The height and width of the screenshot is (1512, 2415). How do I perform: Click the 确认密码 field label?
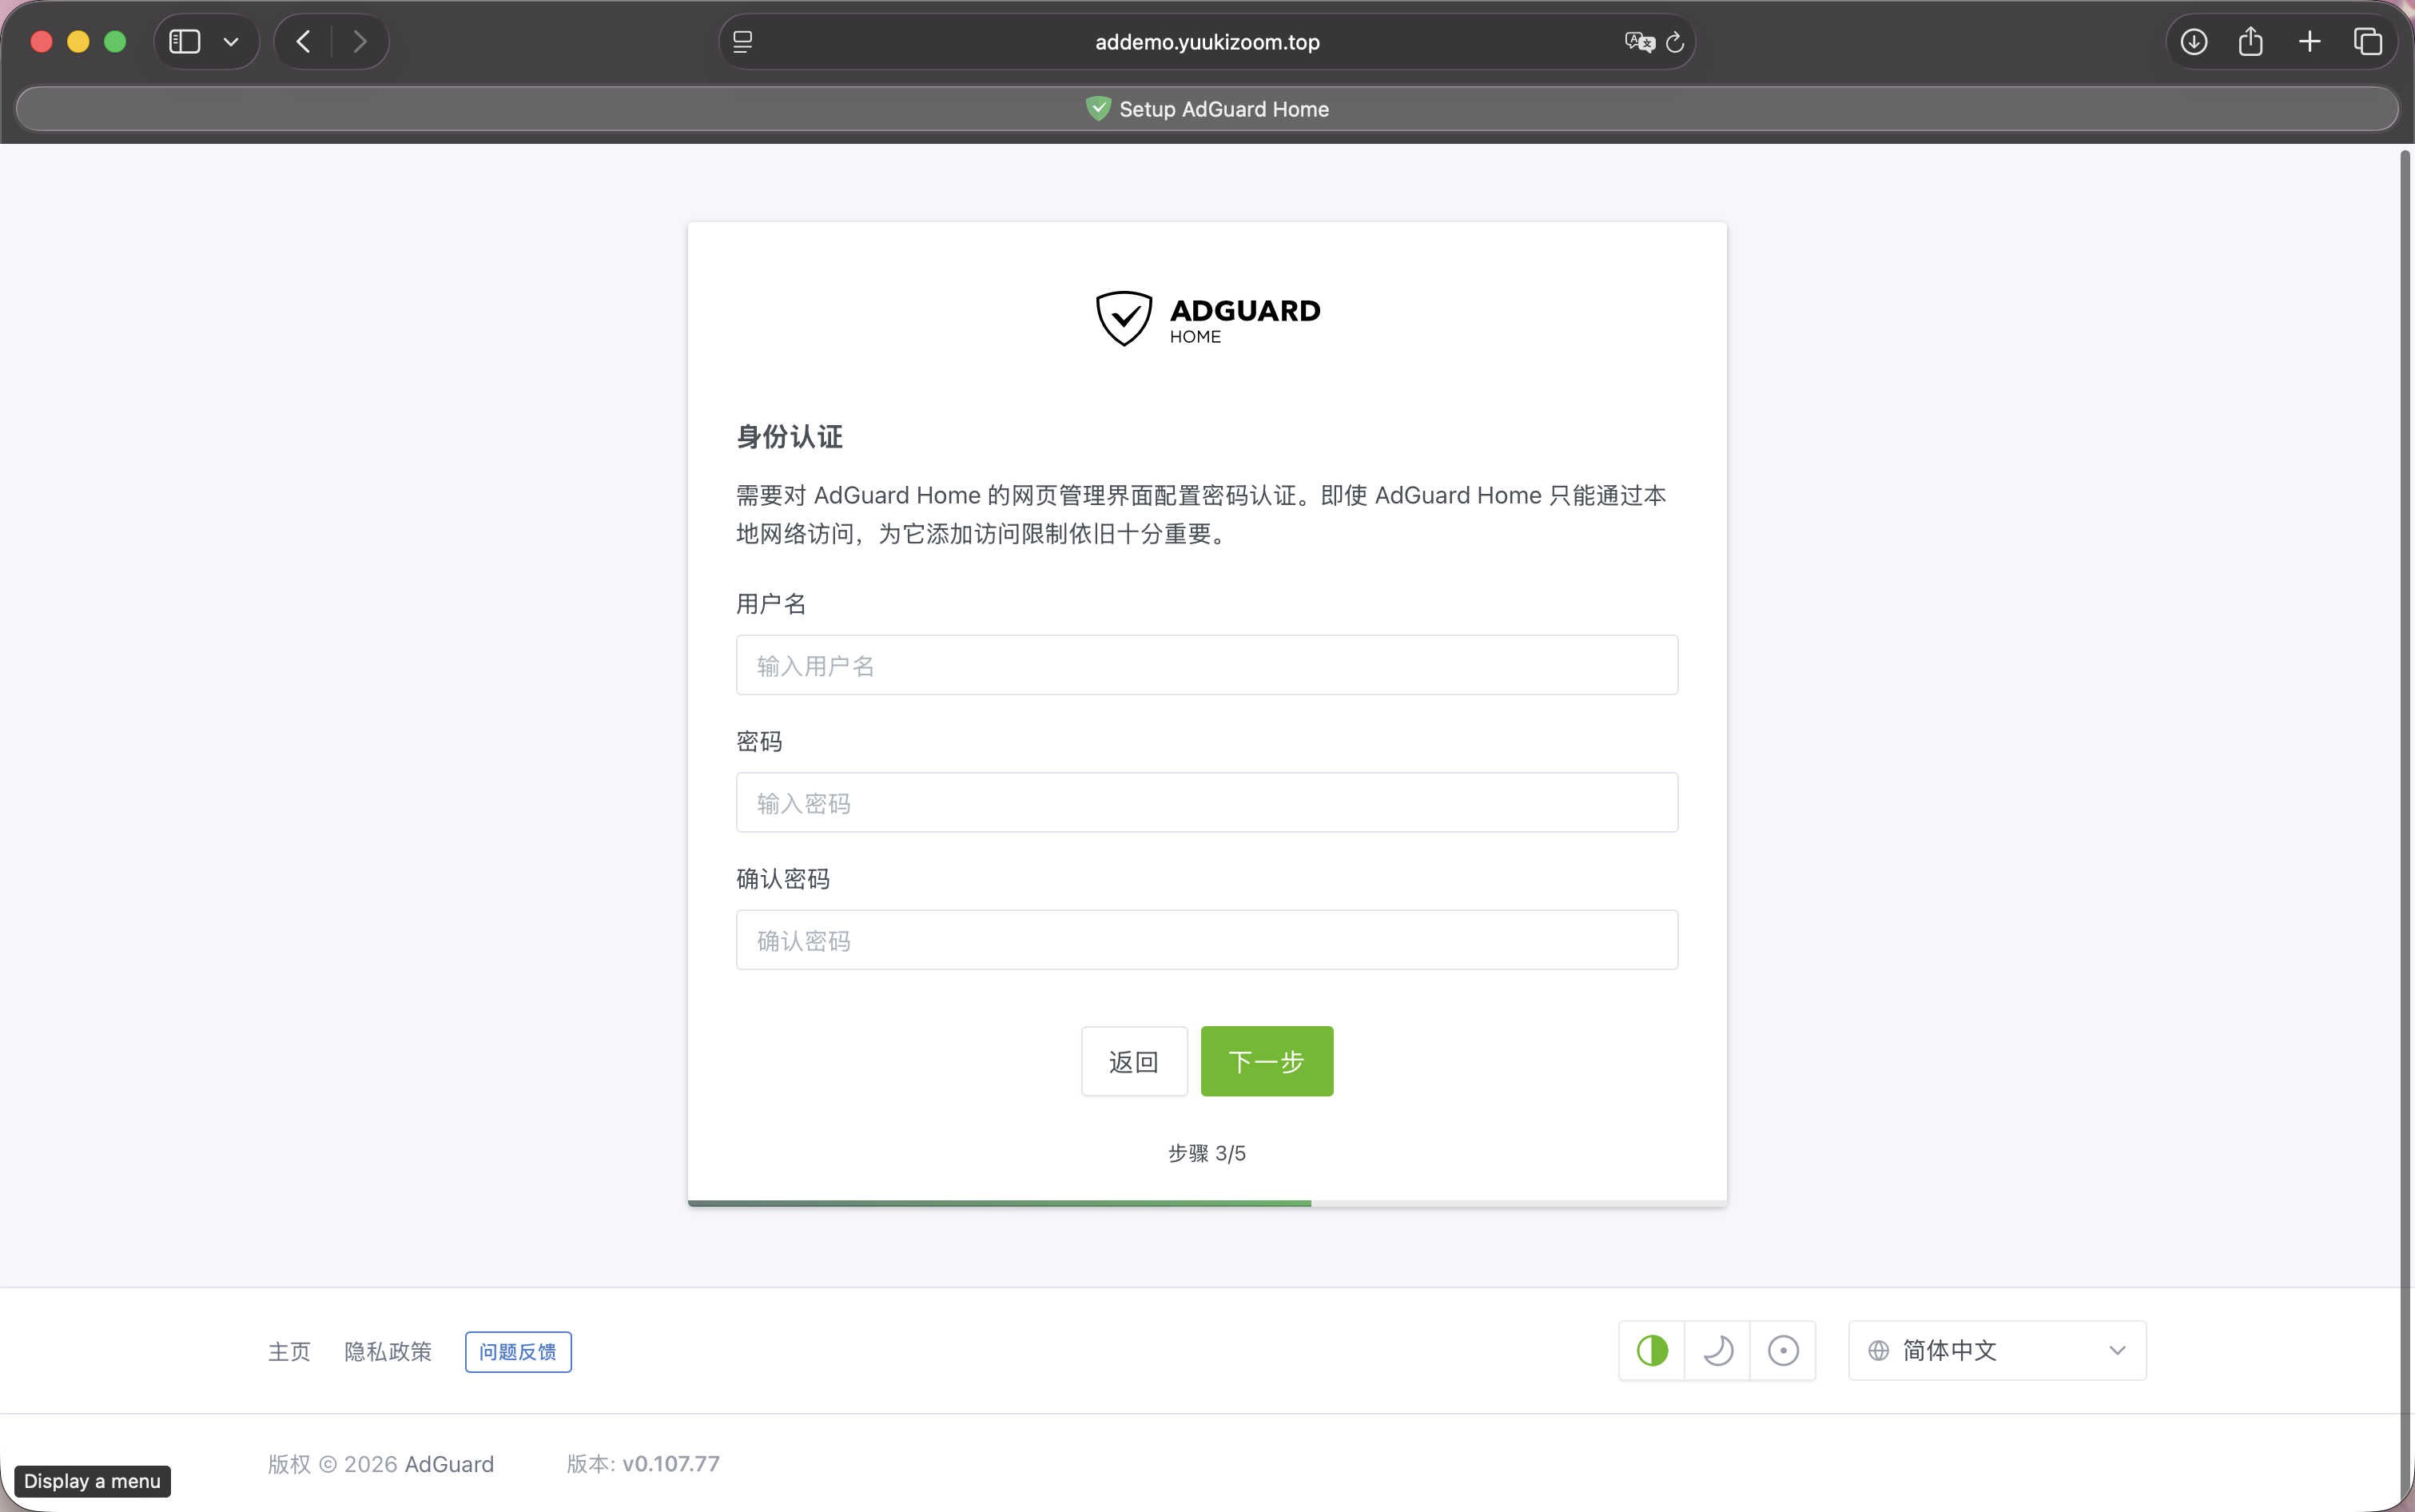point(783,879)
